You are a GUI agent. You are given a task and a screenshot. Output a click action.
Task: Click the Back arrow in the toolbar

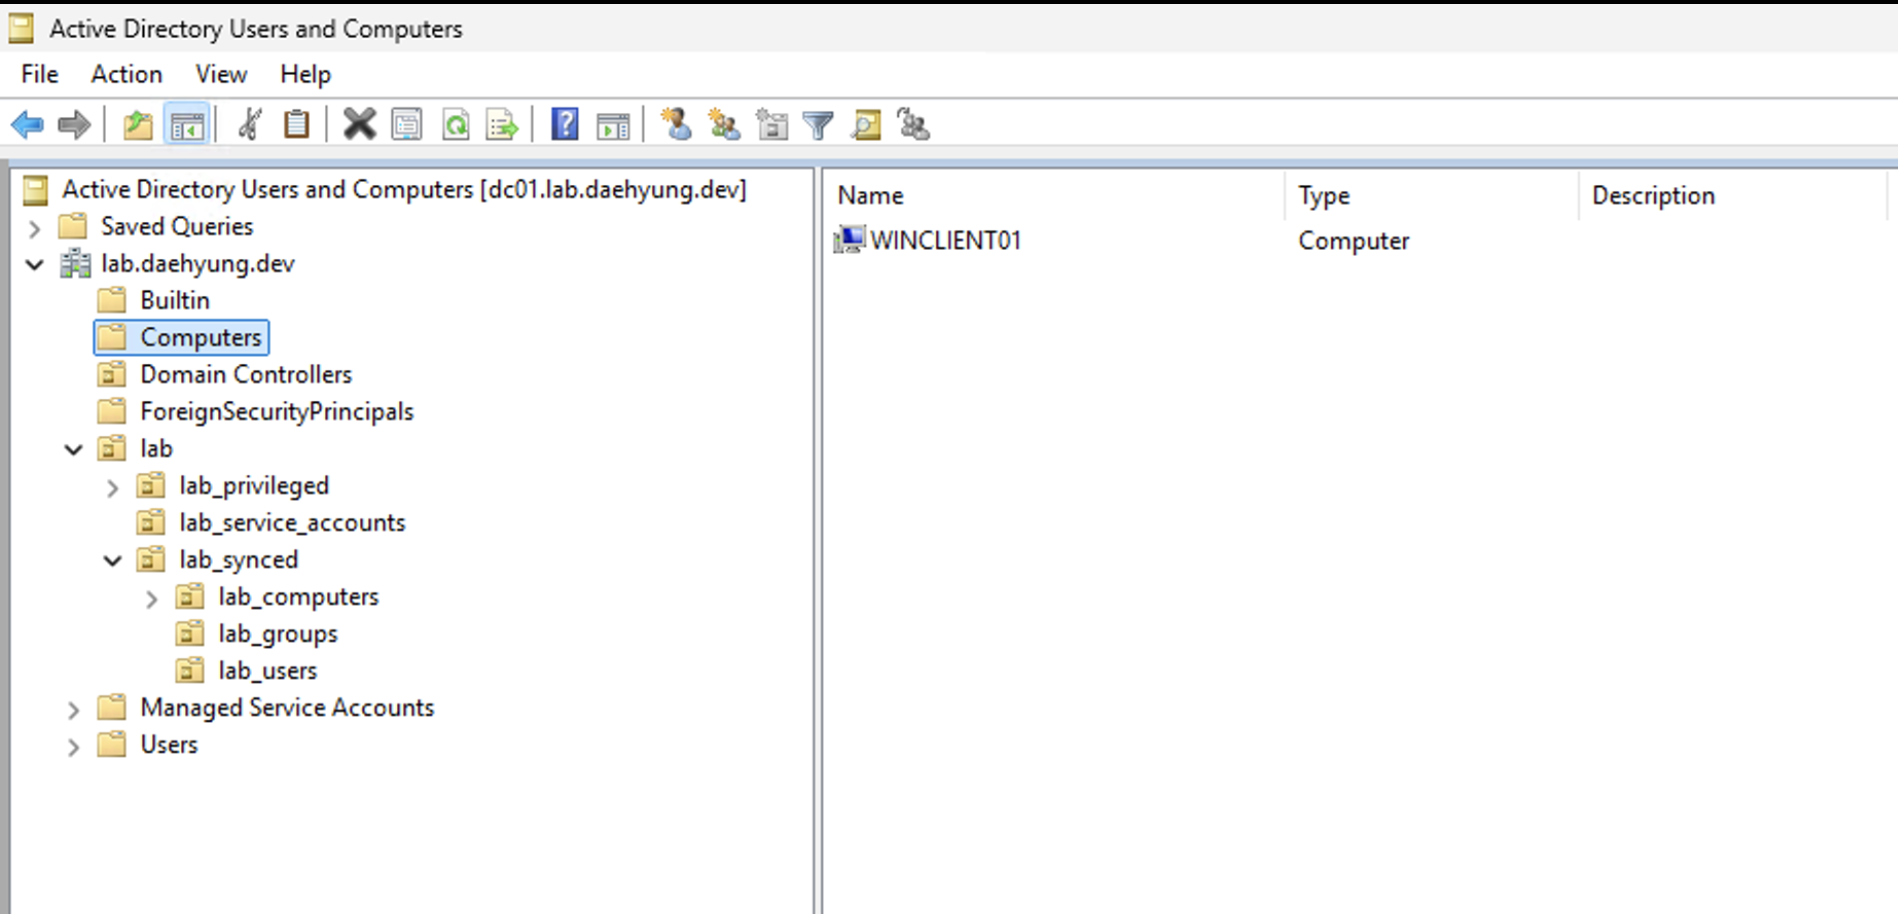click(x=27, y=125)
